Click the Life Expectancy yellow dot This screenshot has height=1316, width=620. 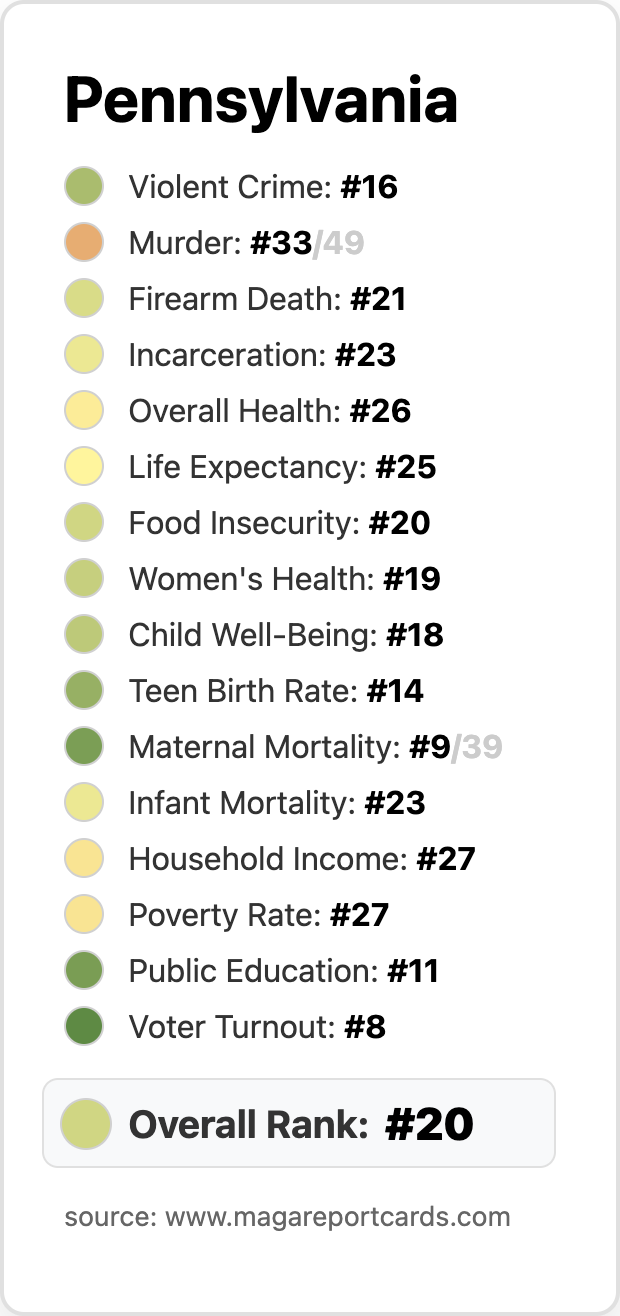coord(85,467)
